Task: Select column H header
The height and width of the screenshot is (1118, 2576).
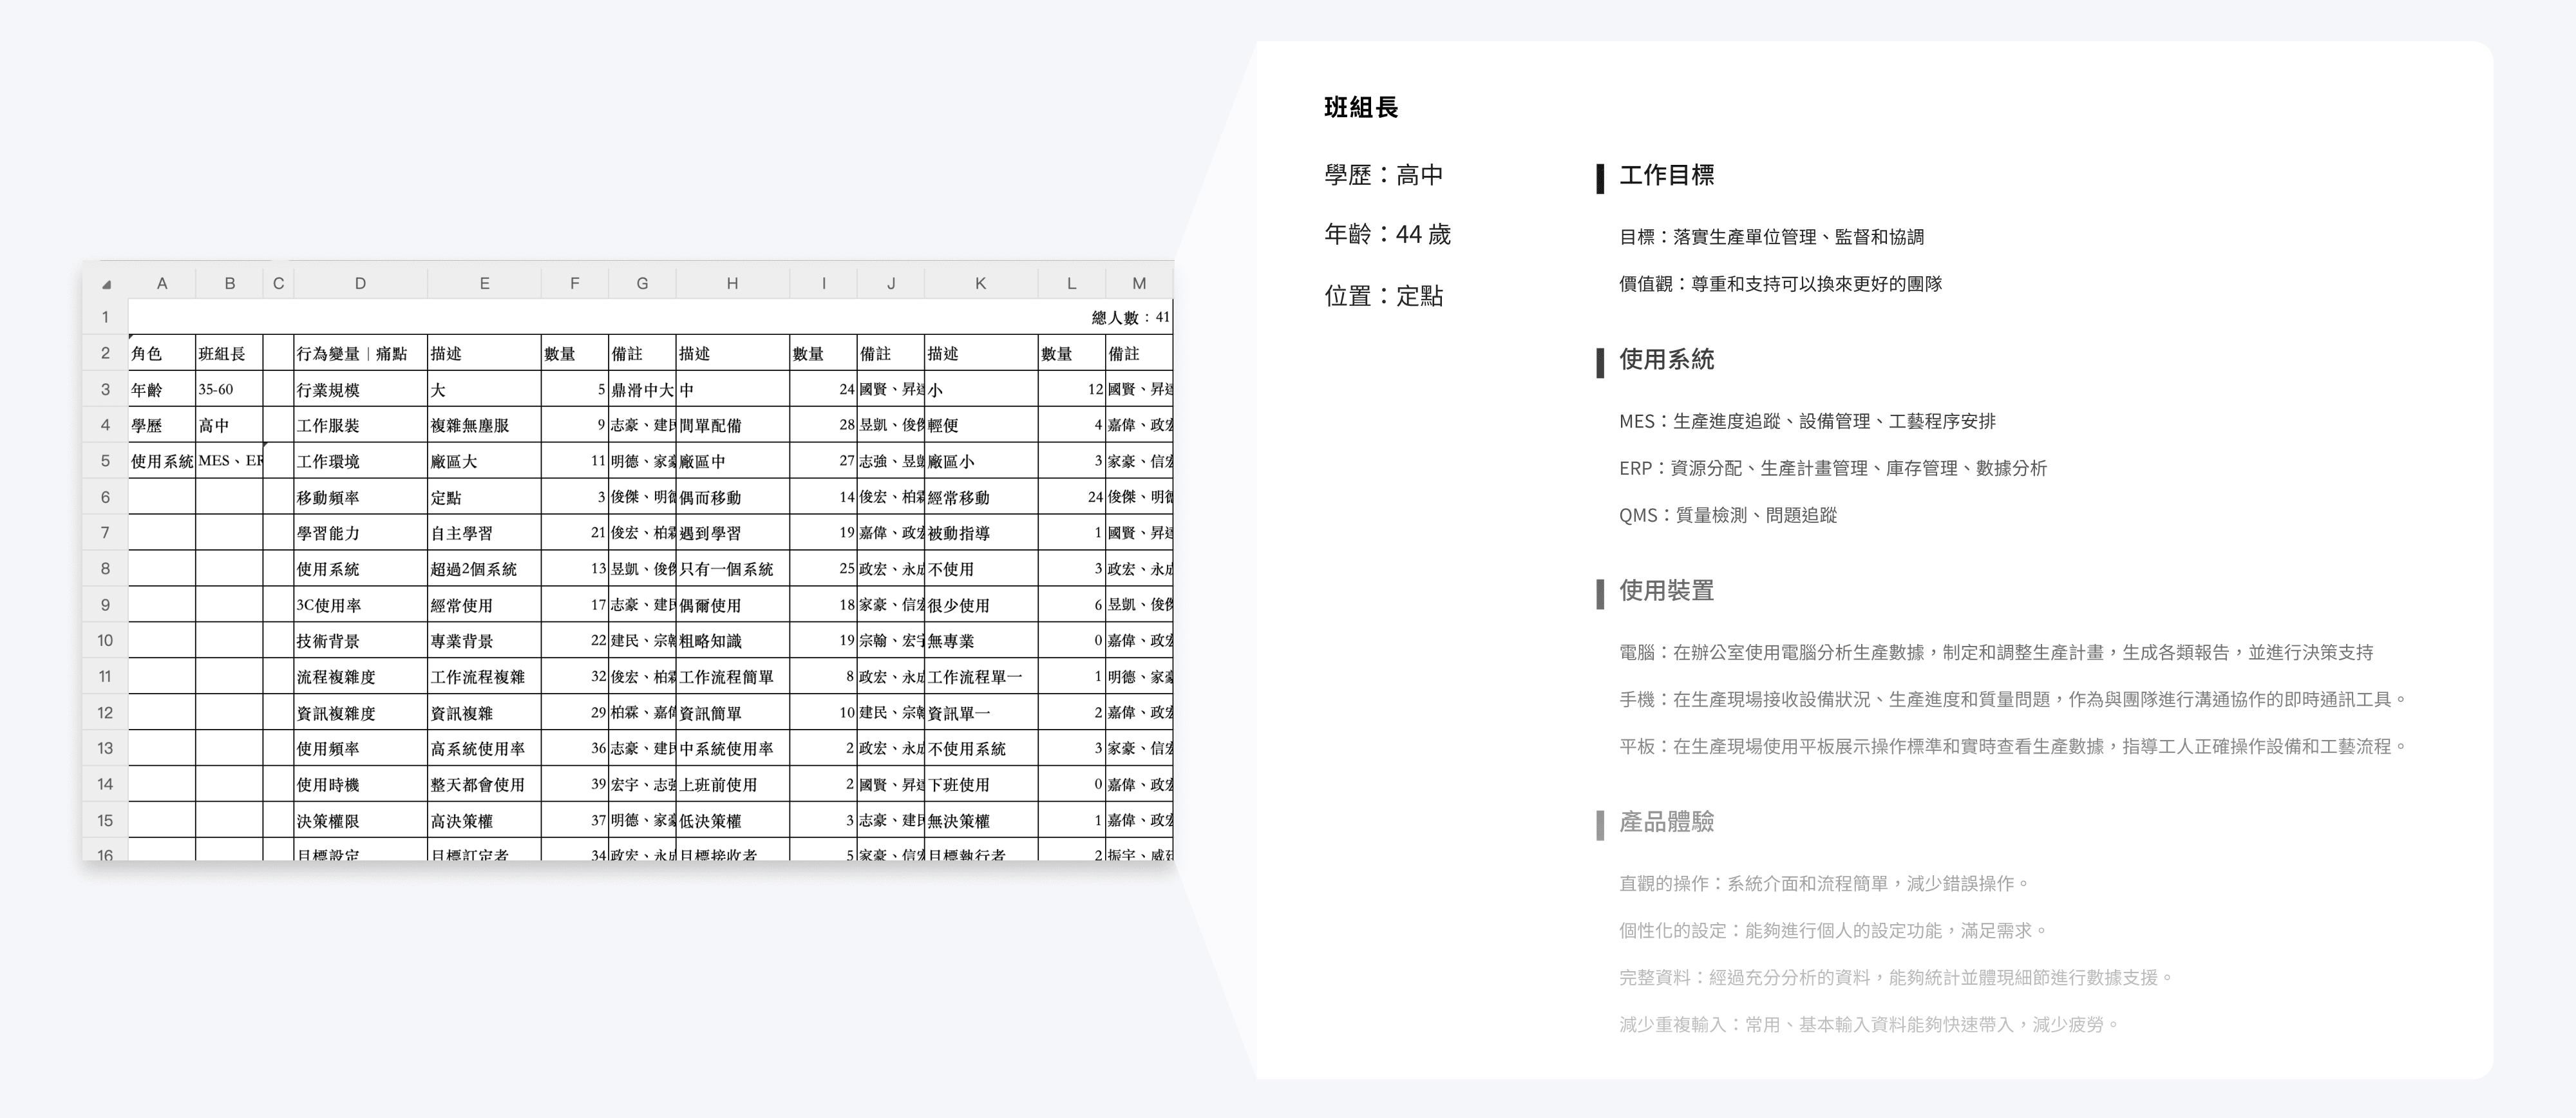Action: pyautogui.click(x=732, y=284)
